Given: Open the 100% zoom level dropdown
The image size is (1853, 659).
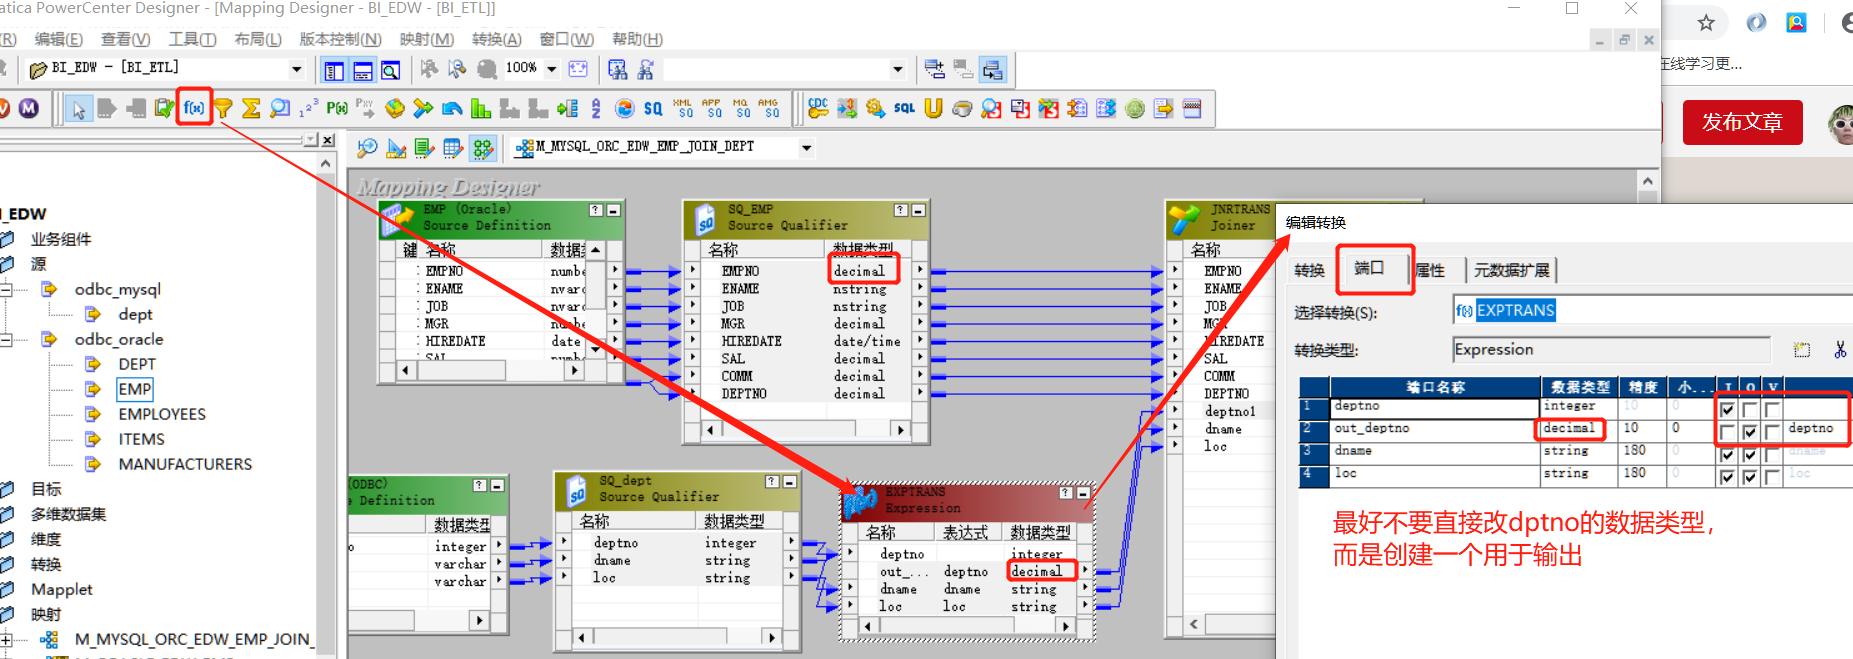Looking at the screenshot, I should click(x=550, y=69).
